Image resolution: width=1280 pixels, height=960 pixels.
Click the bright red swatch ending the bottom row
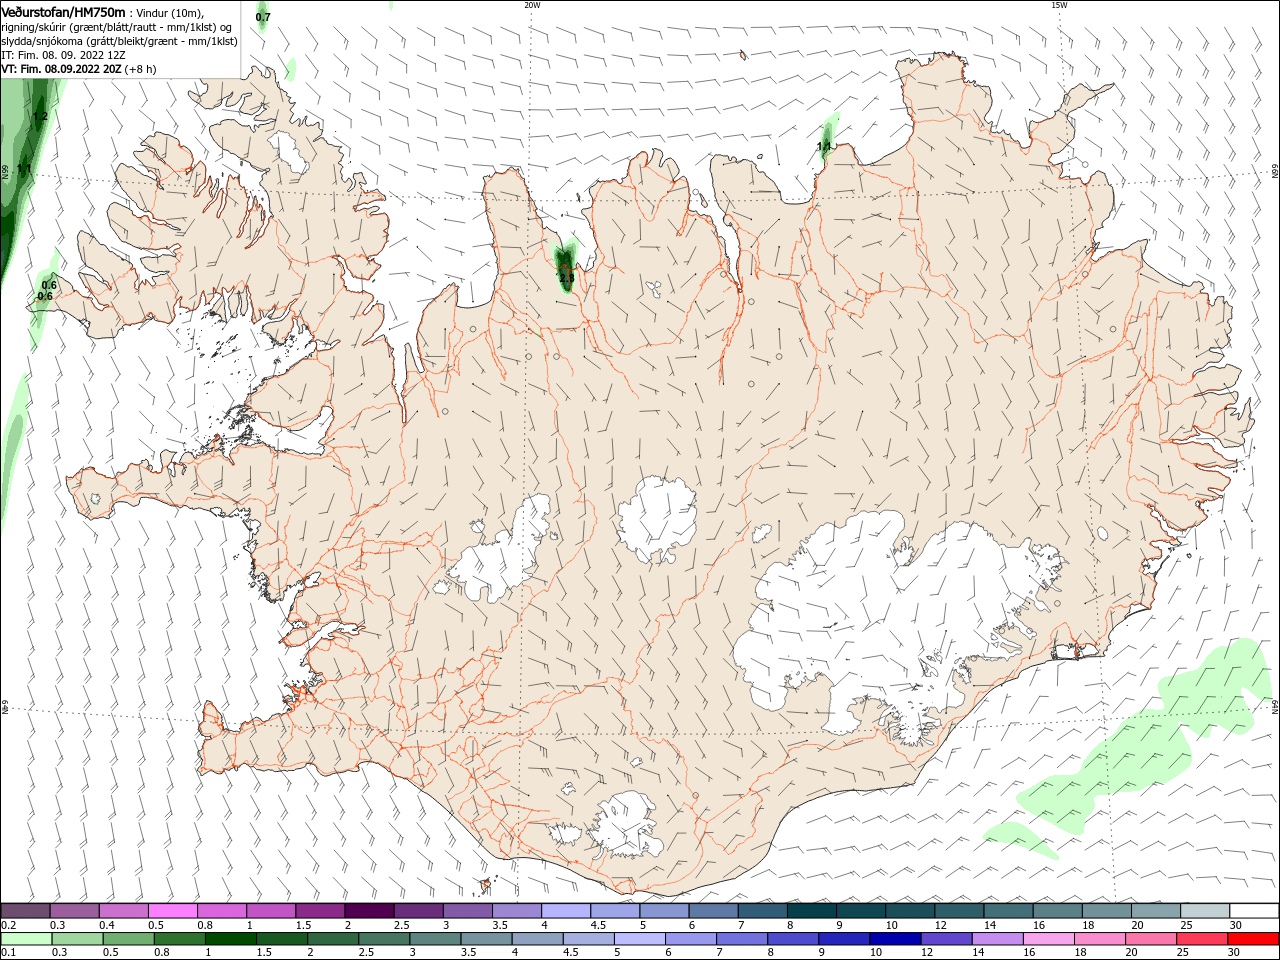tap(1254, 939)
